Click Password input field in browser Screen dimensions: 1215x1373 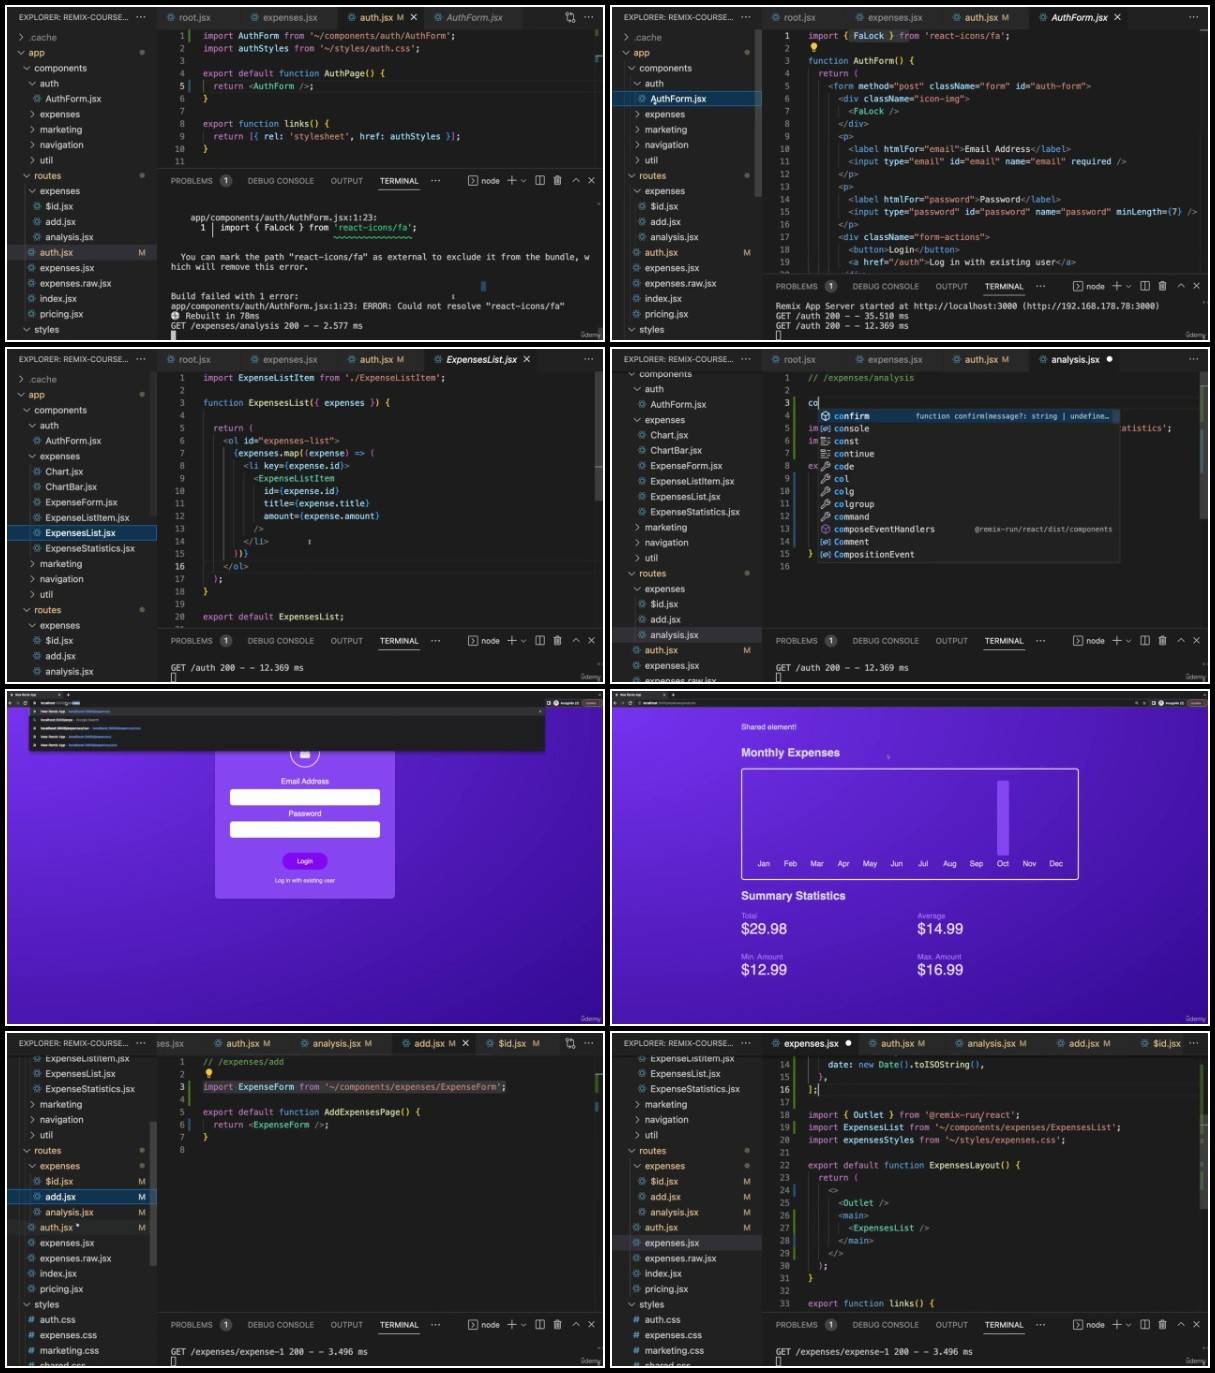click(305, 829)
